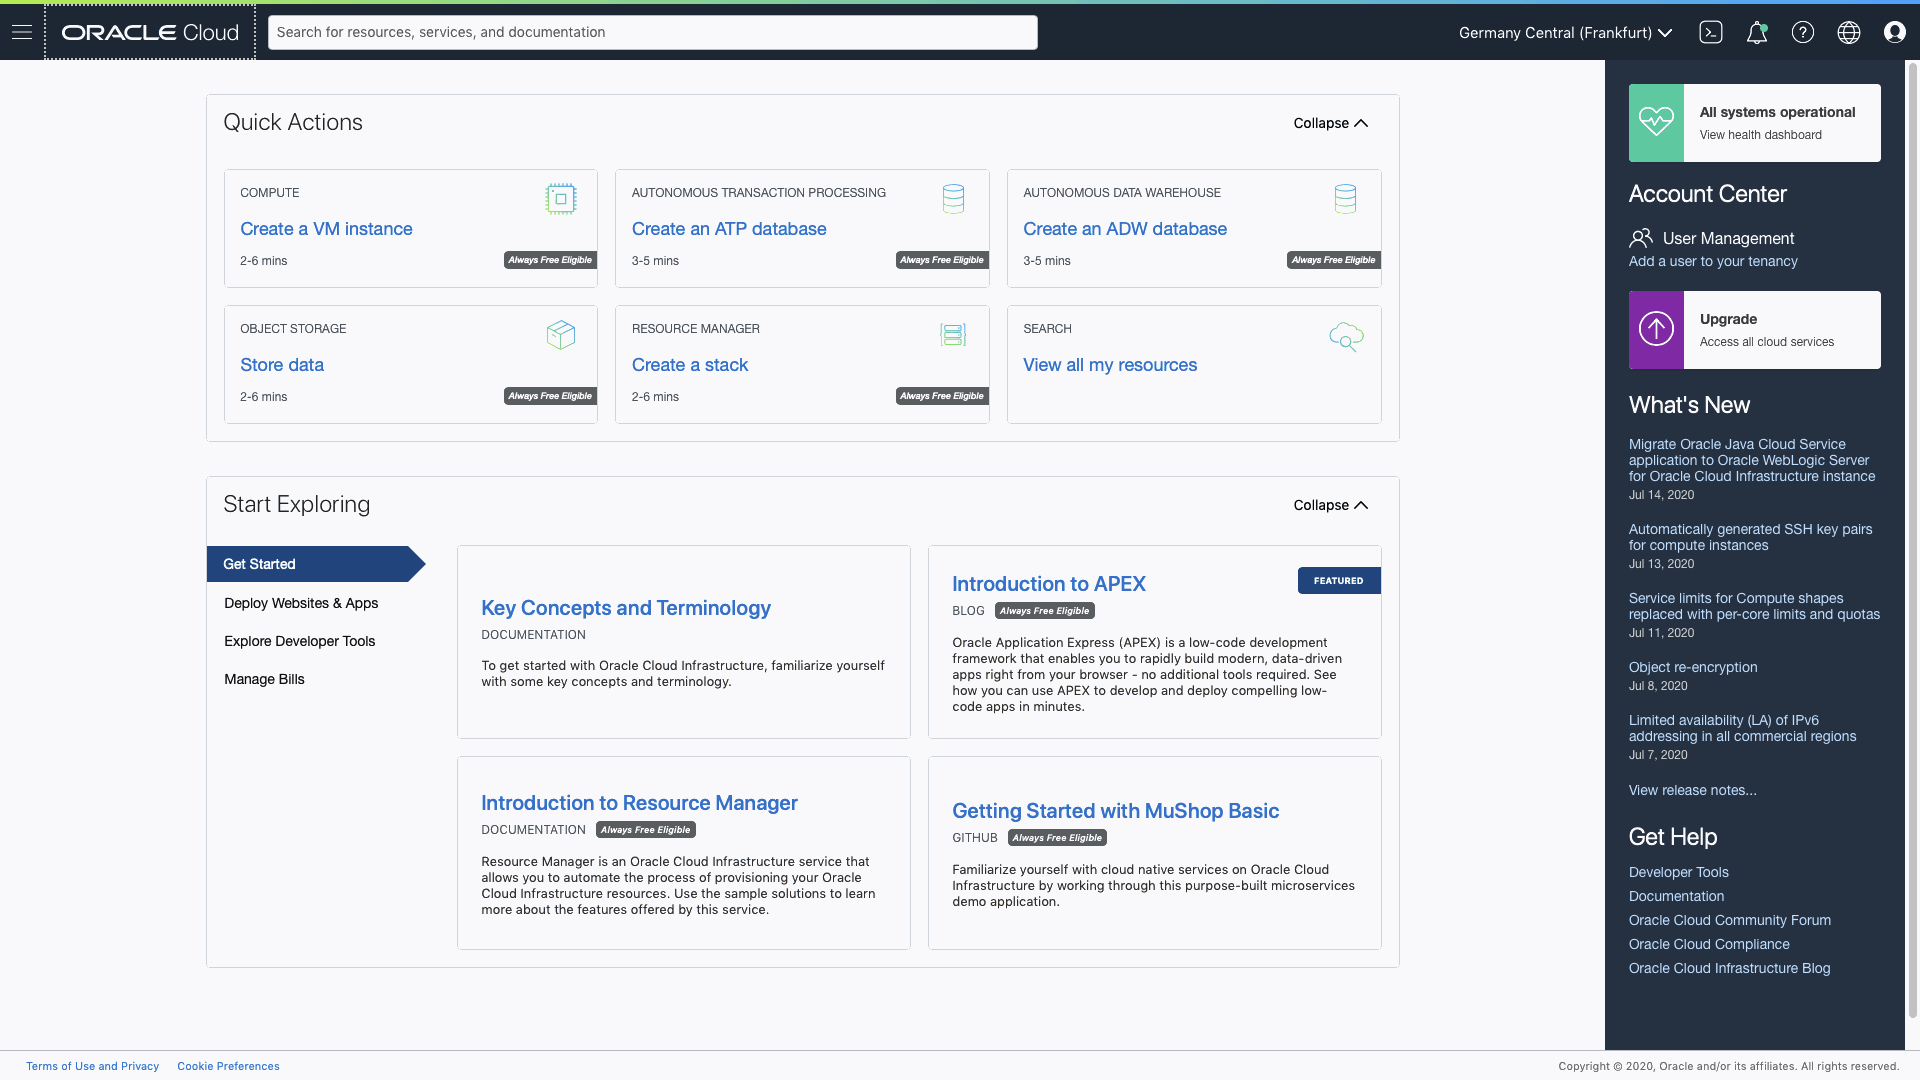Click the Compute chip icon
The width and height of the screenshot is (1920, 1080).
561,198
